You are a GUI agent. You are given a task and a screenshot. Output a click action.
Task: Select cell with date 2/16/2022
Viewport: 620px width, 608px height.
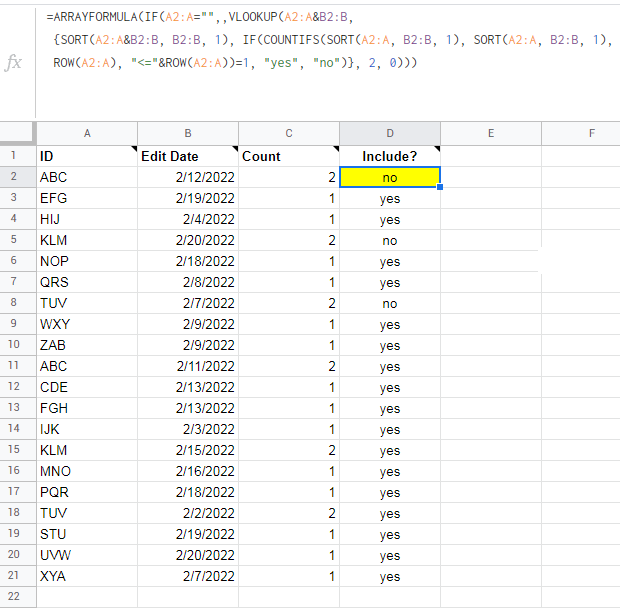(188, 471)
